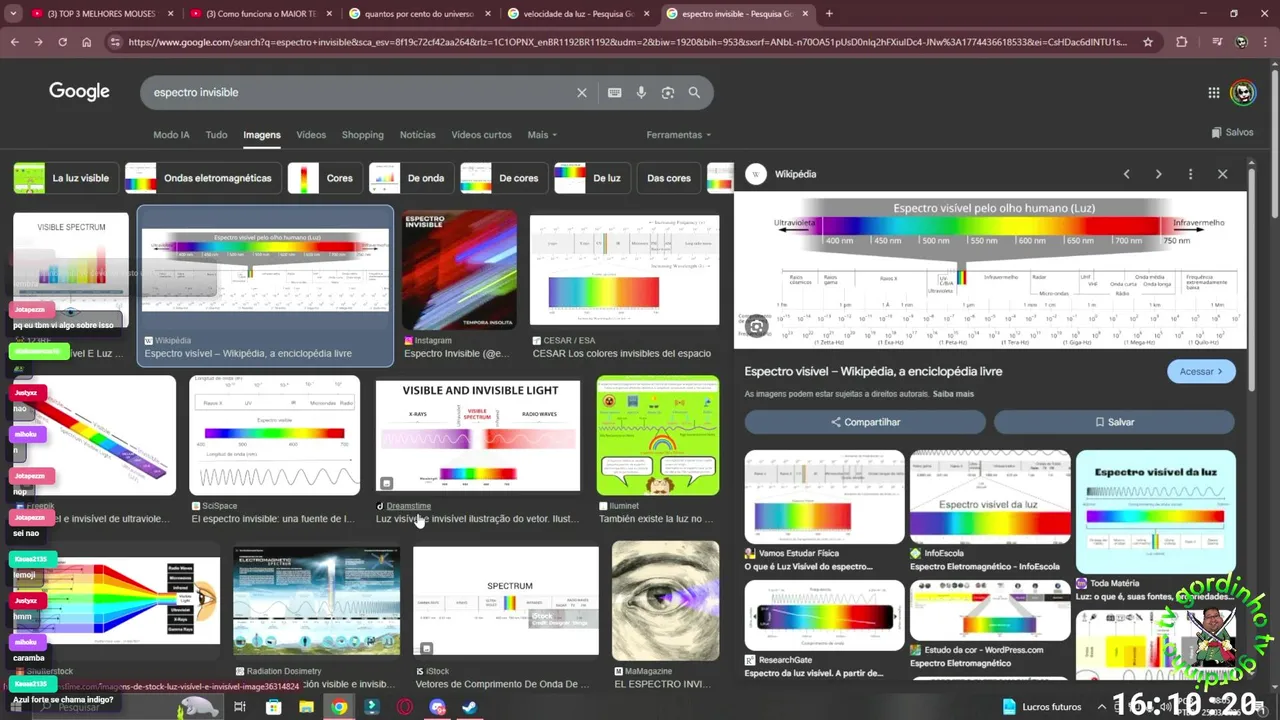Open the InfoEscola related image thumbnail

pyautogui.click(x=990, y=497)
